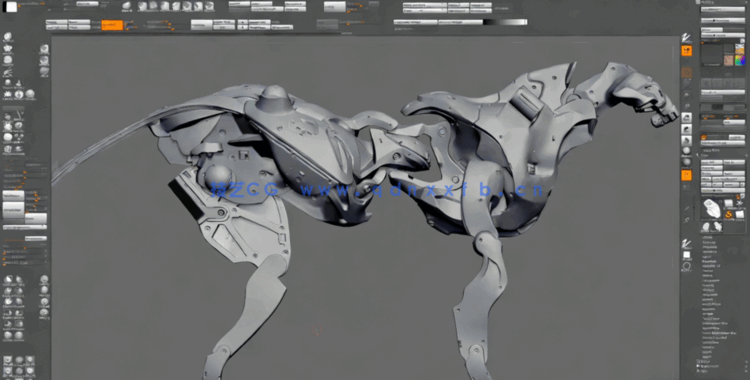Click the single labeled brush icon left of the head icons
The height and width of the screenshot is (380, 750).
point(127,7)
